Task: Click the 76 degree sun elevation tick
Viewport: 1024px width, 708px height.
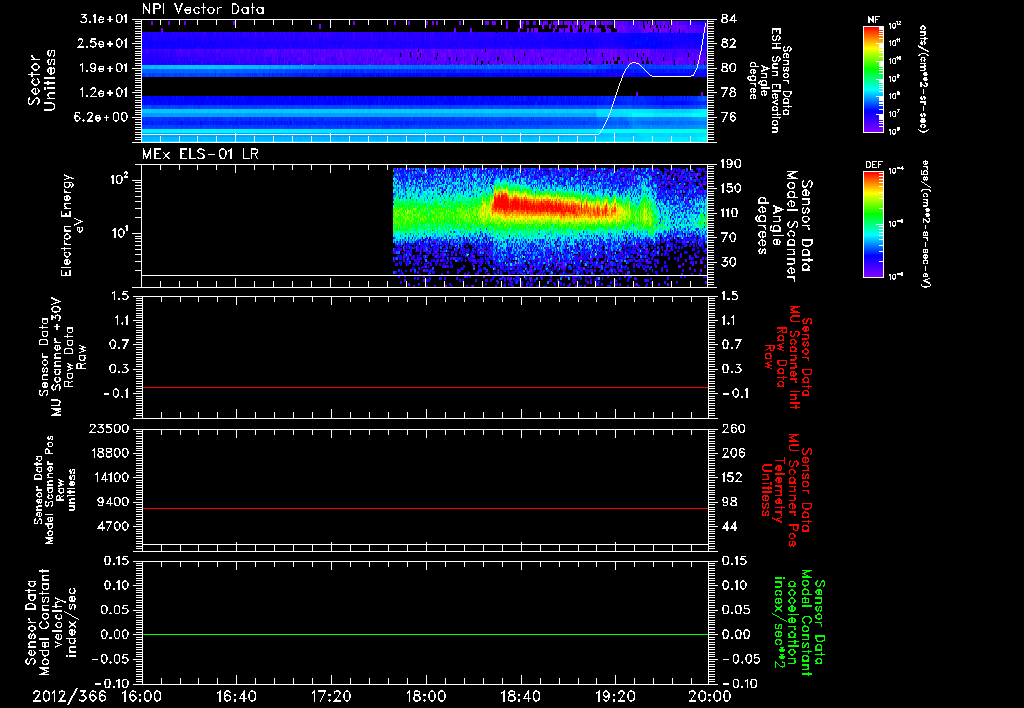Action: [729, 117]
